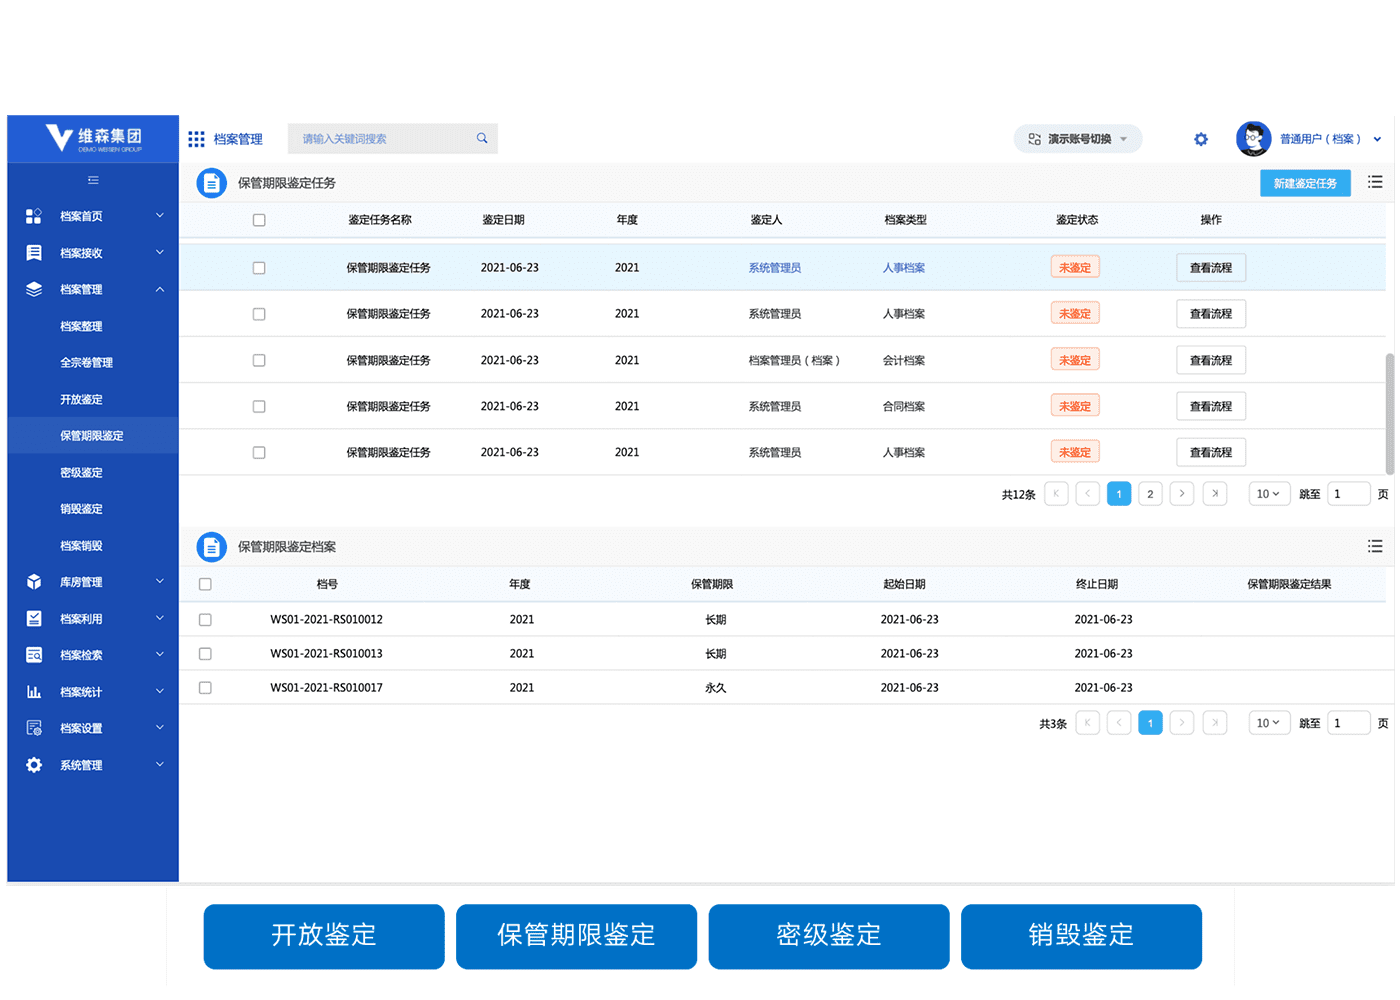Open 开放鉴定 submenu in the sidebar
1400x1000 pixels.
coord(81,399)
